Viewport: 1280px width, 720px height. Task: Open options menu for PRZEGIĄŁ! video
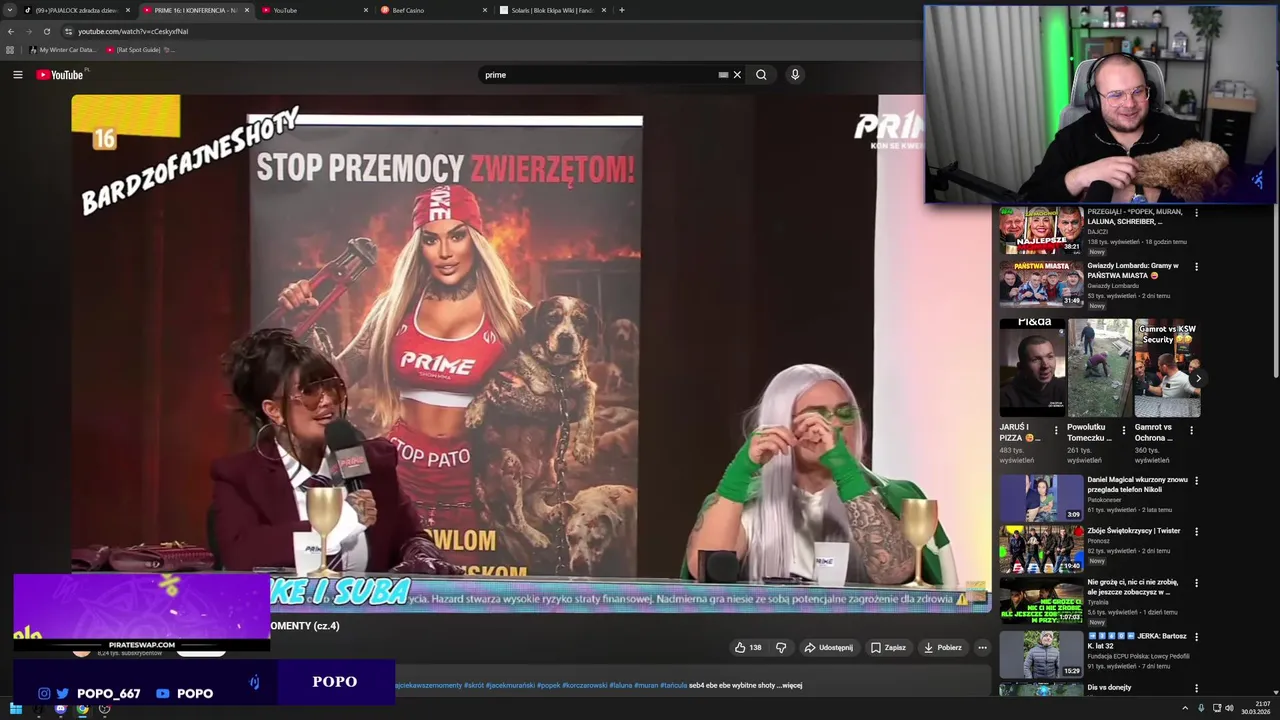pos(1196,213)
